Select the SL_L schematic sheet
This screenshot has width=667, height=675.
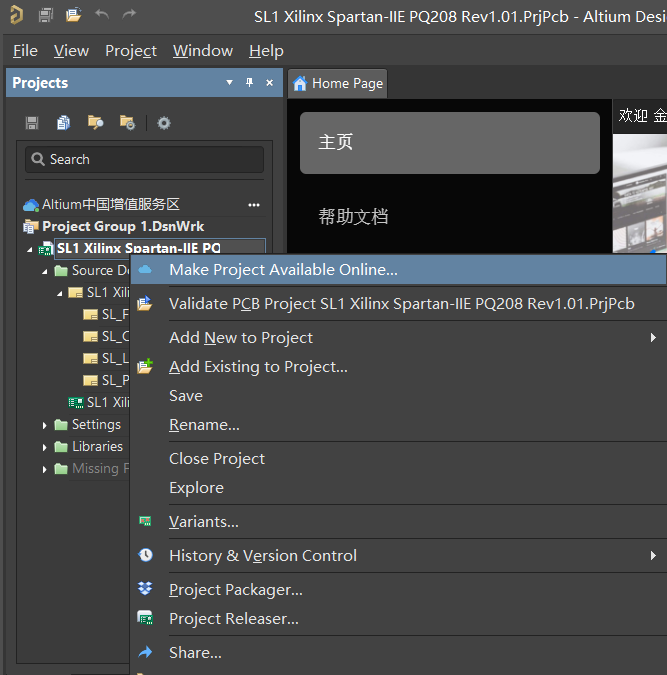pos(105,359)
